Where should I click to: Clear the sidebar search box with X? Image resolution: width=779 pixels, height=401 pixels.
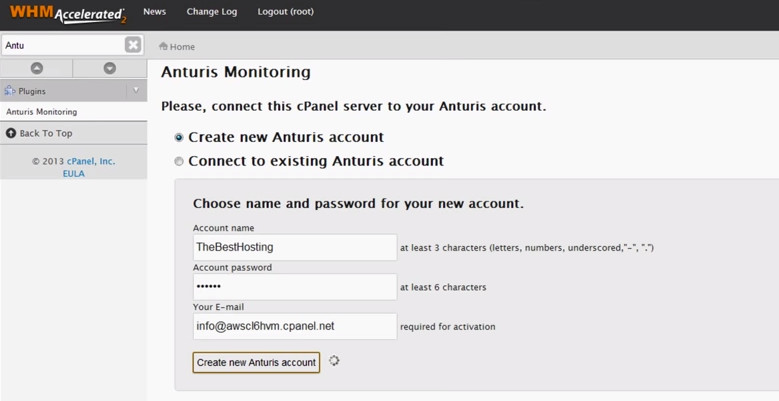click(x=133, y=45)
